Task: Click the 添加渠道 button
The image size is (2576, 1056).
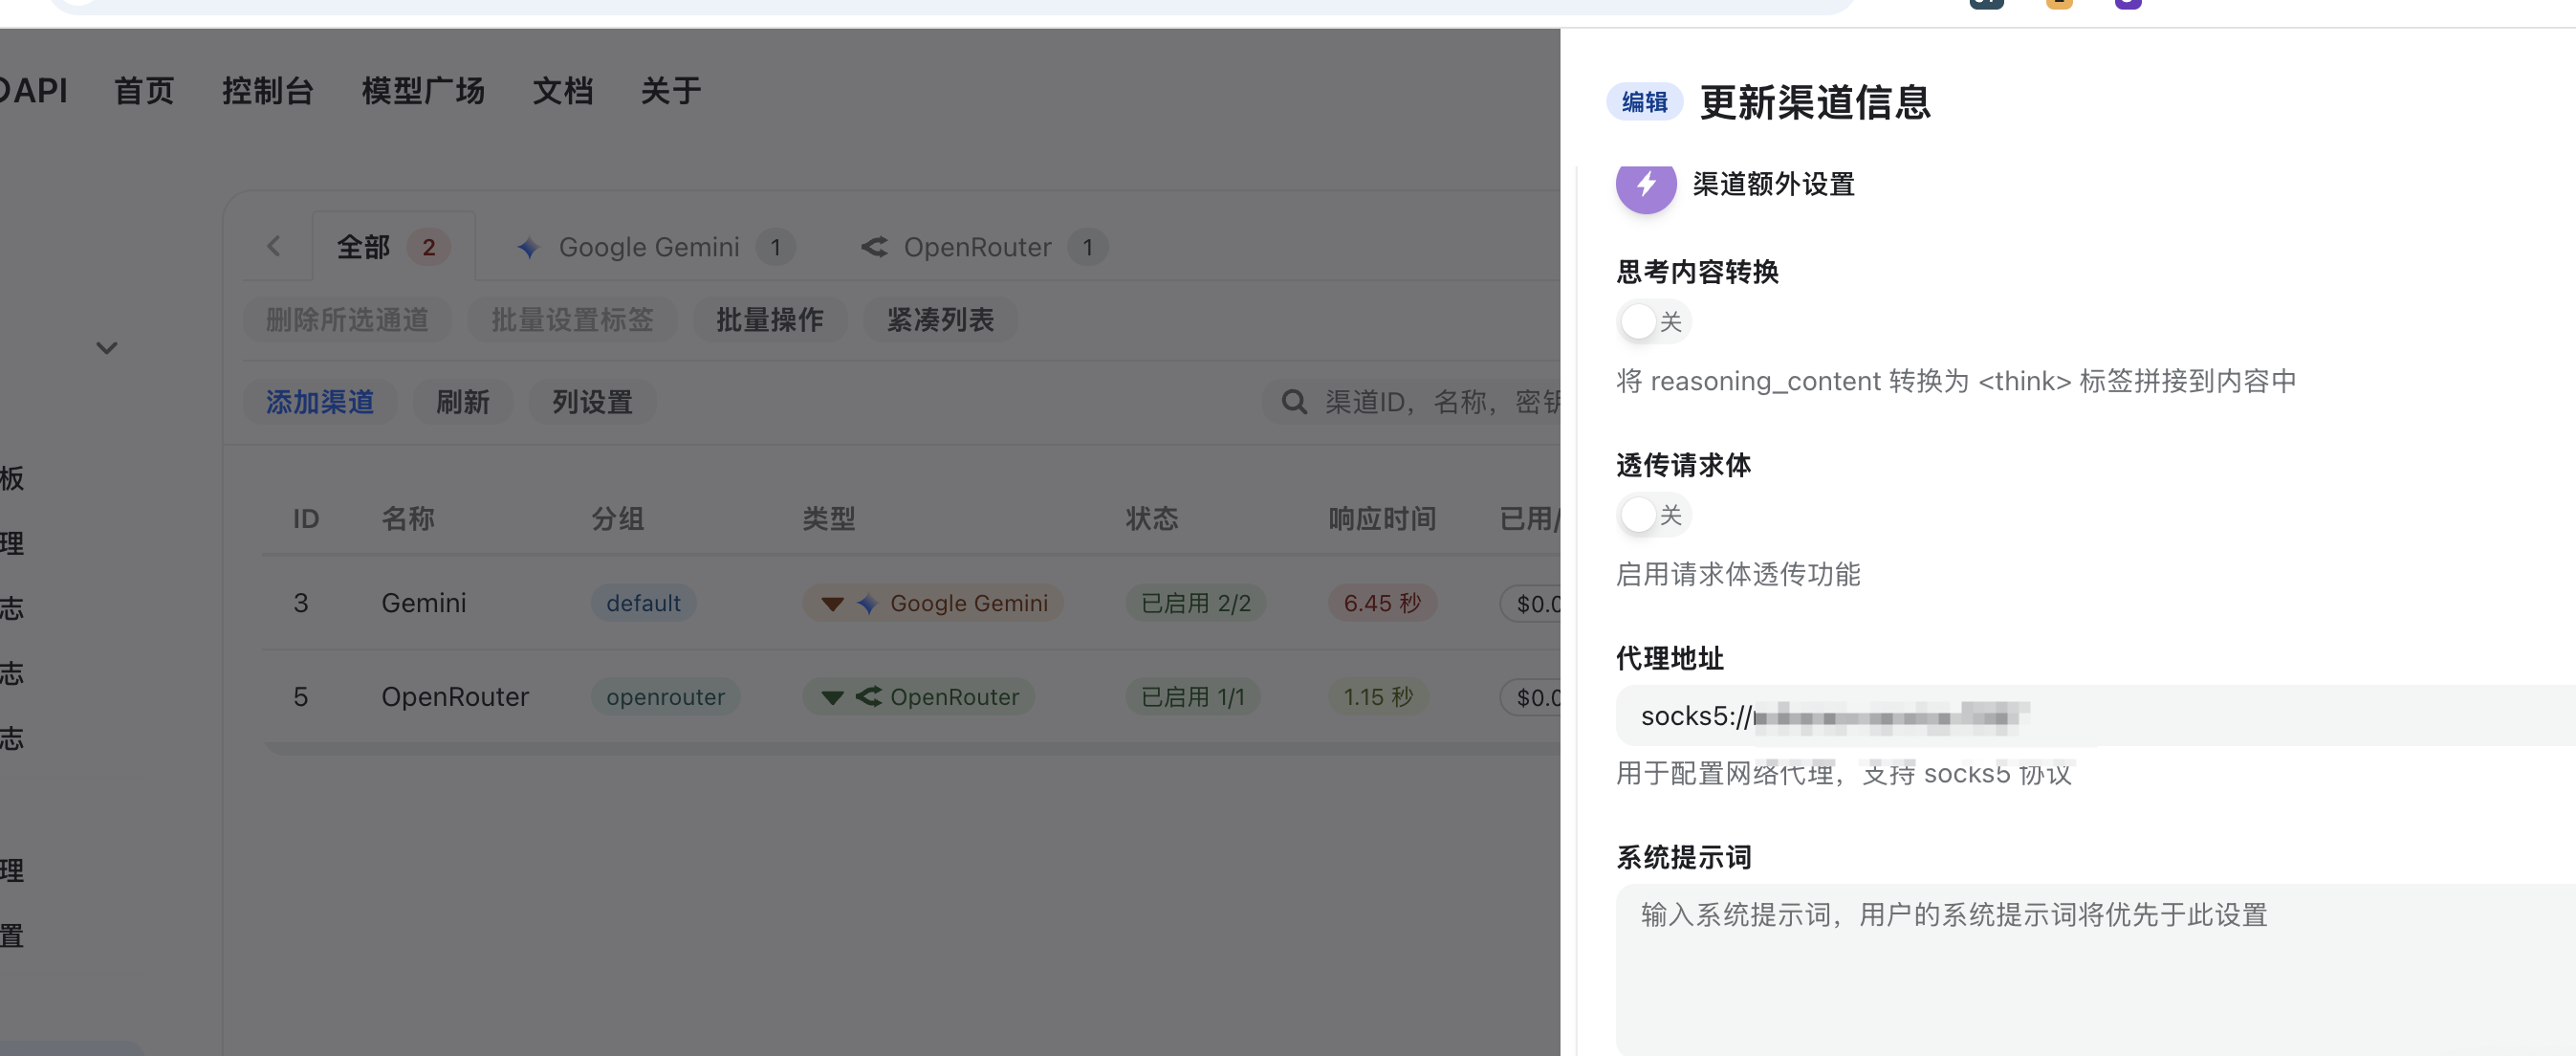Action: coord(320,402)
